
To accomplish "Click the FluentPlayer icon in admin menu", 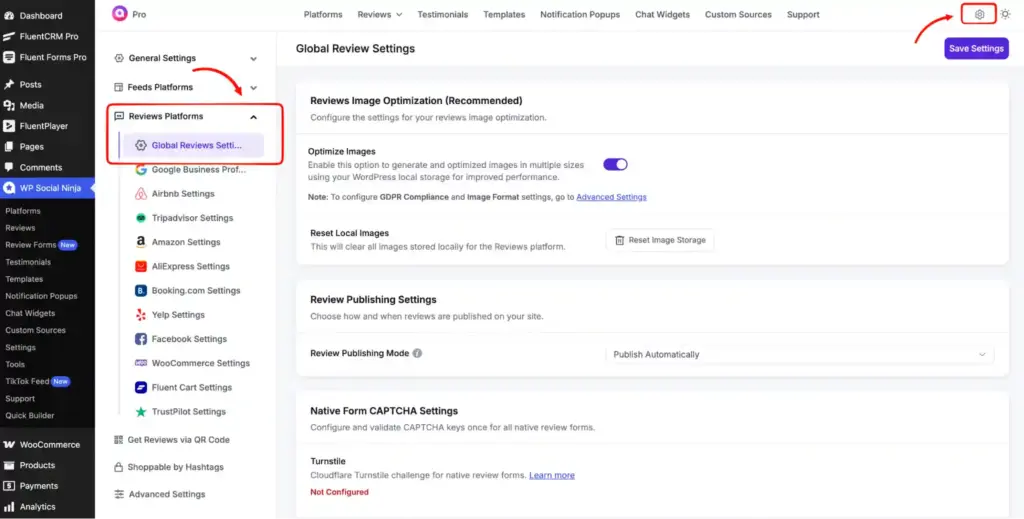I will click(x=9, y=126).
